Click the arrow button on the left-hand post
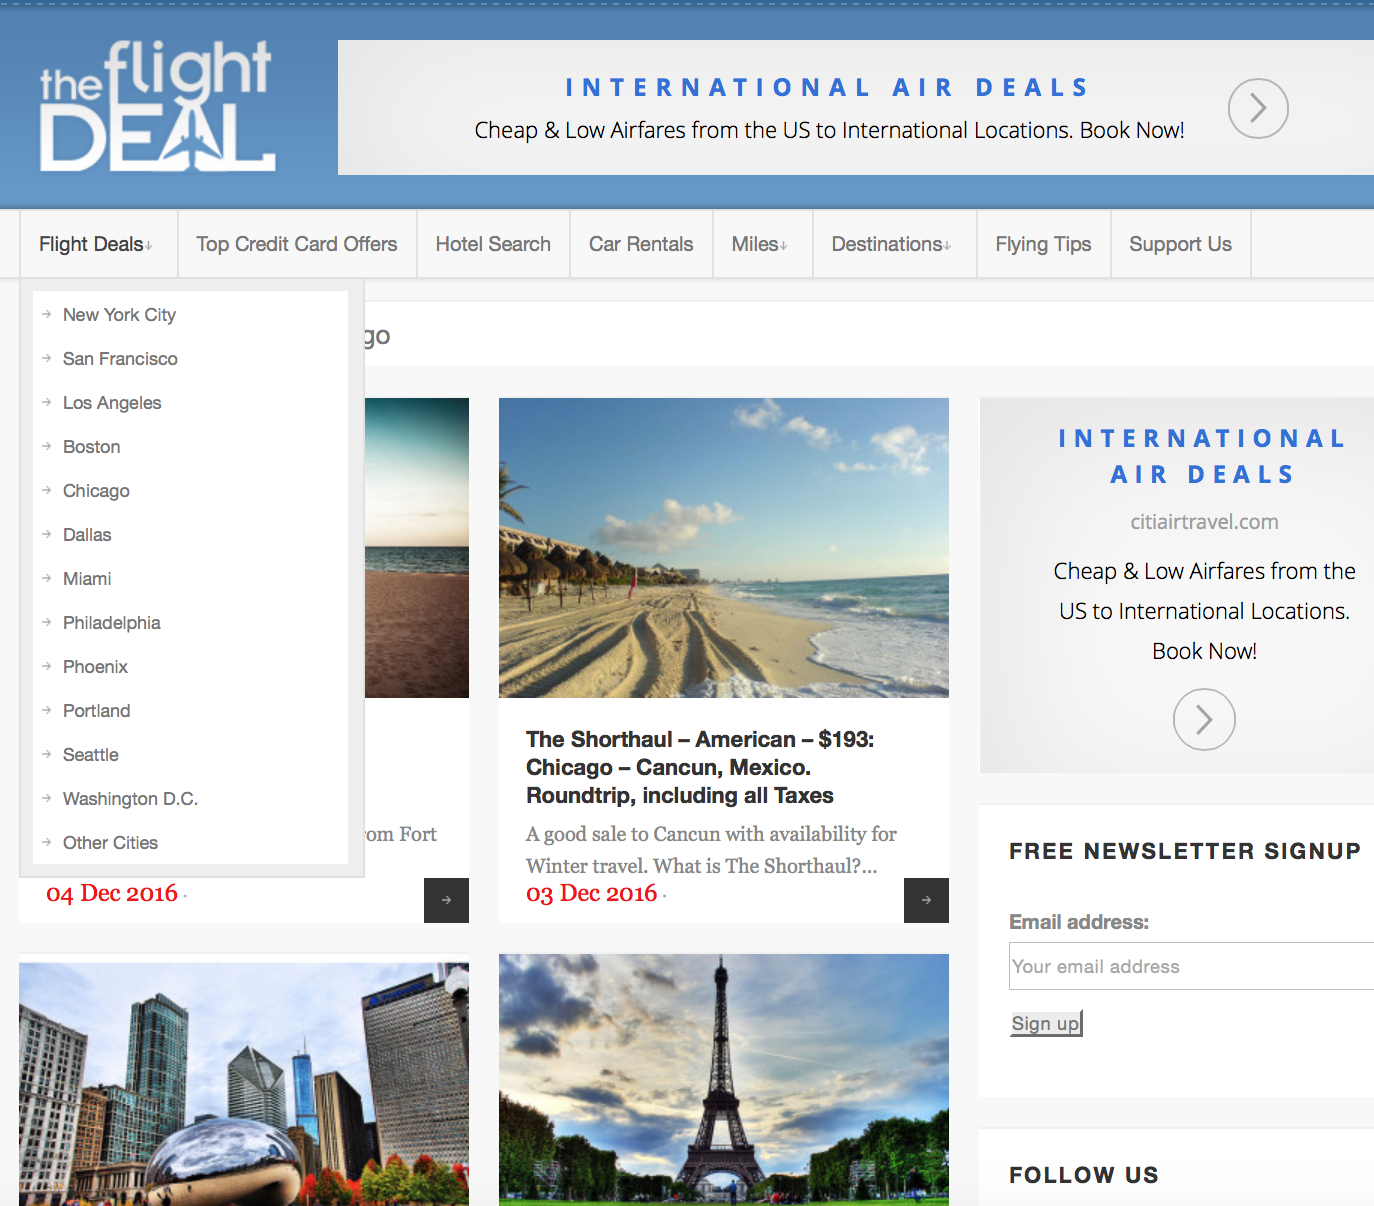 click(x=446, y=900)
